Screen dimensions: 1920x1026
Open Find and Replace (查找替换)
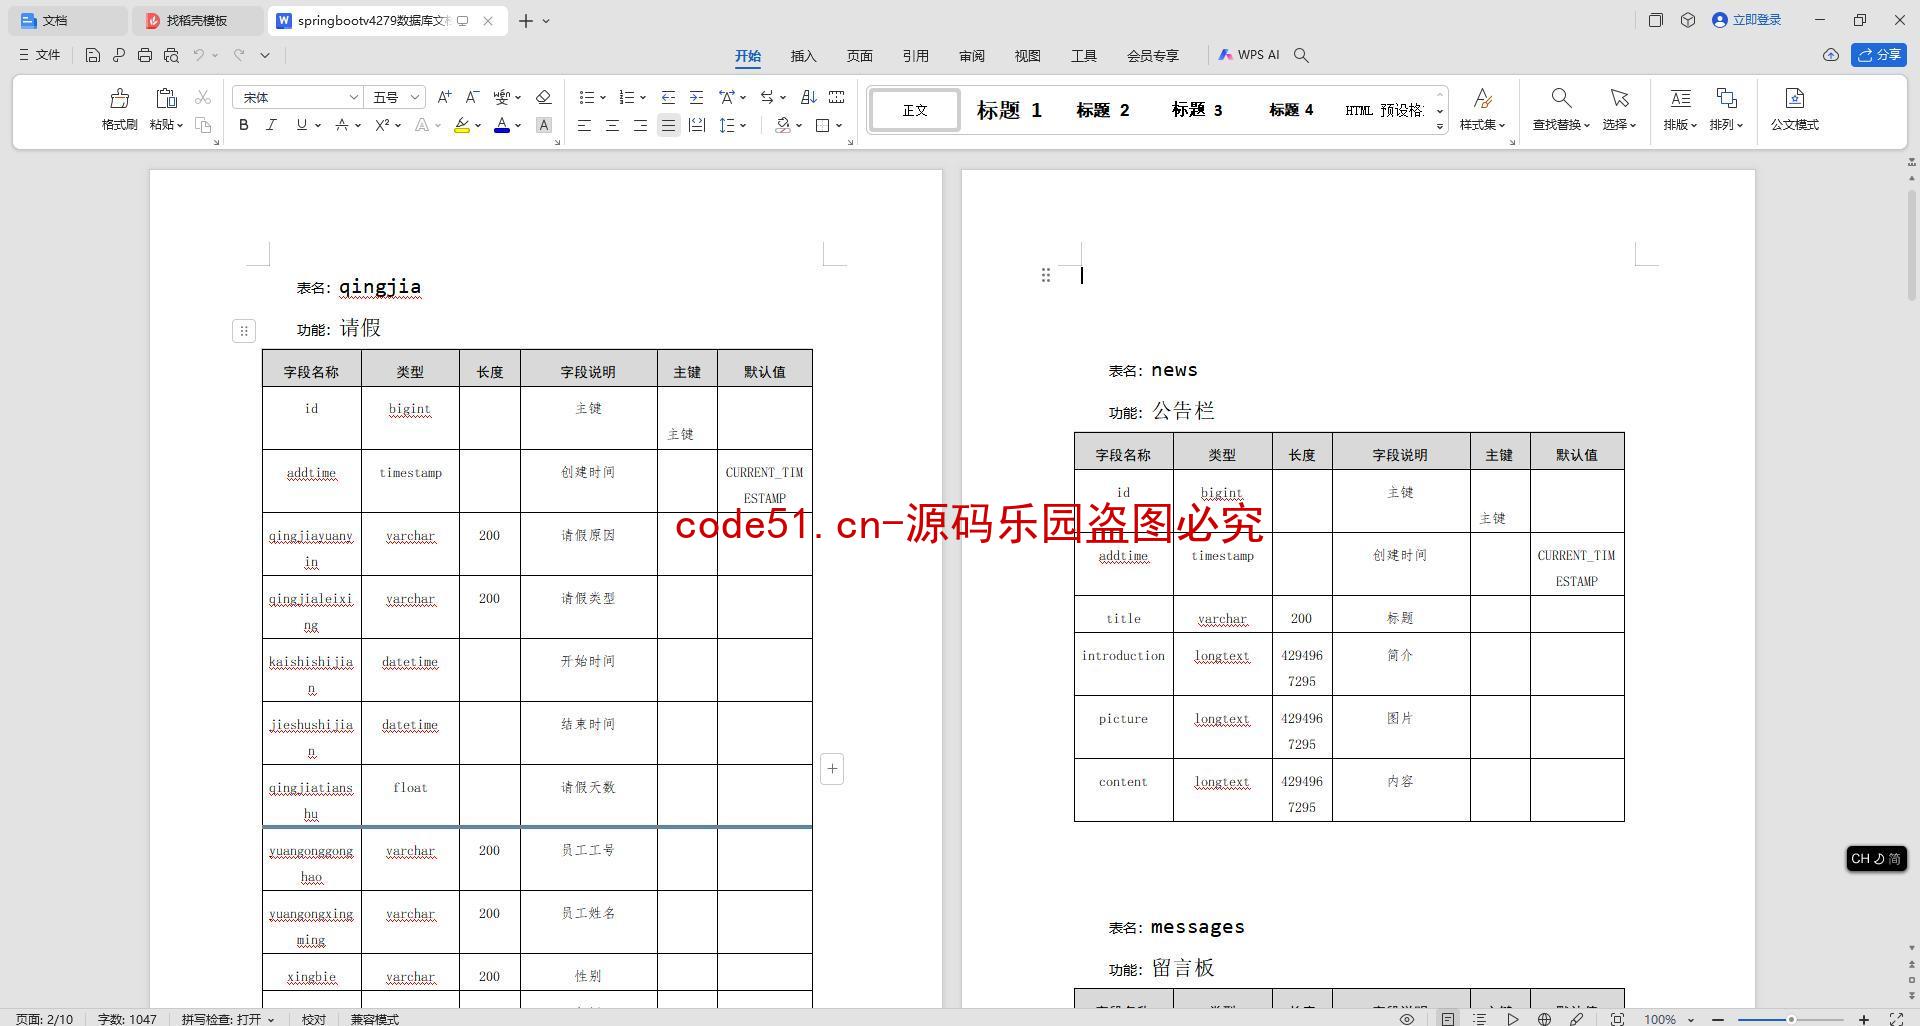pyautogui.click(x=1561, y=109)
